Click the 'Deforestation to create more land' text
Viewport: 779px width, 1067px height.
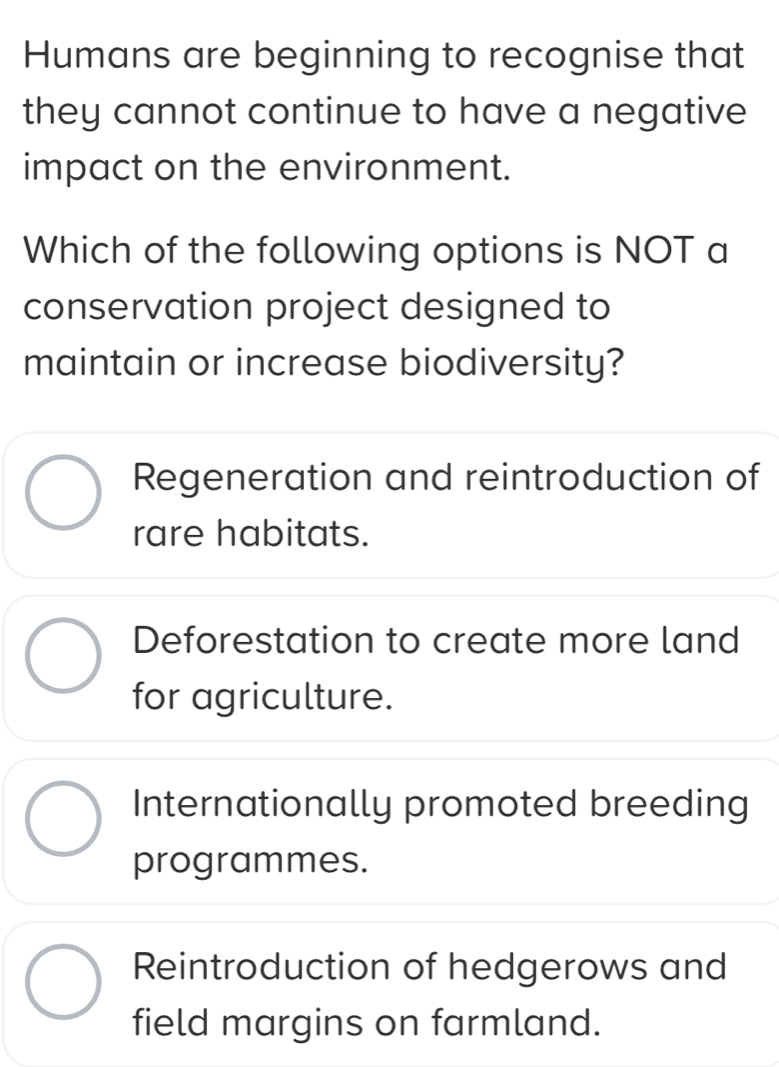[437, 638]
